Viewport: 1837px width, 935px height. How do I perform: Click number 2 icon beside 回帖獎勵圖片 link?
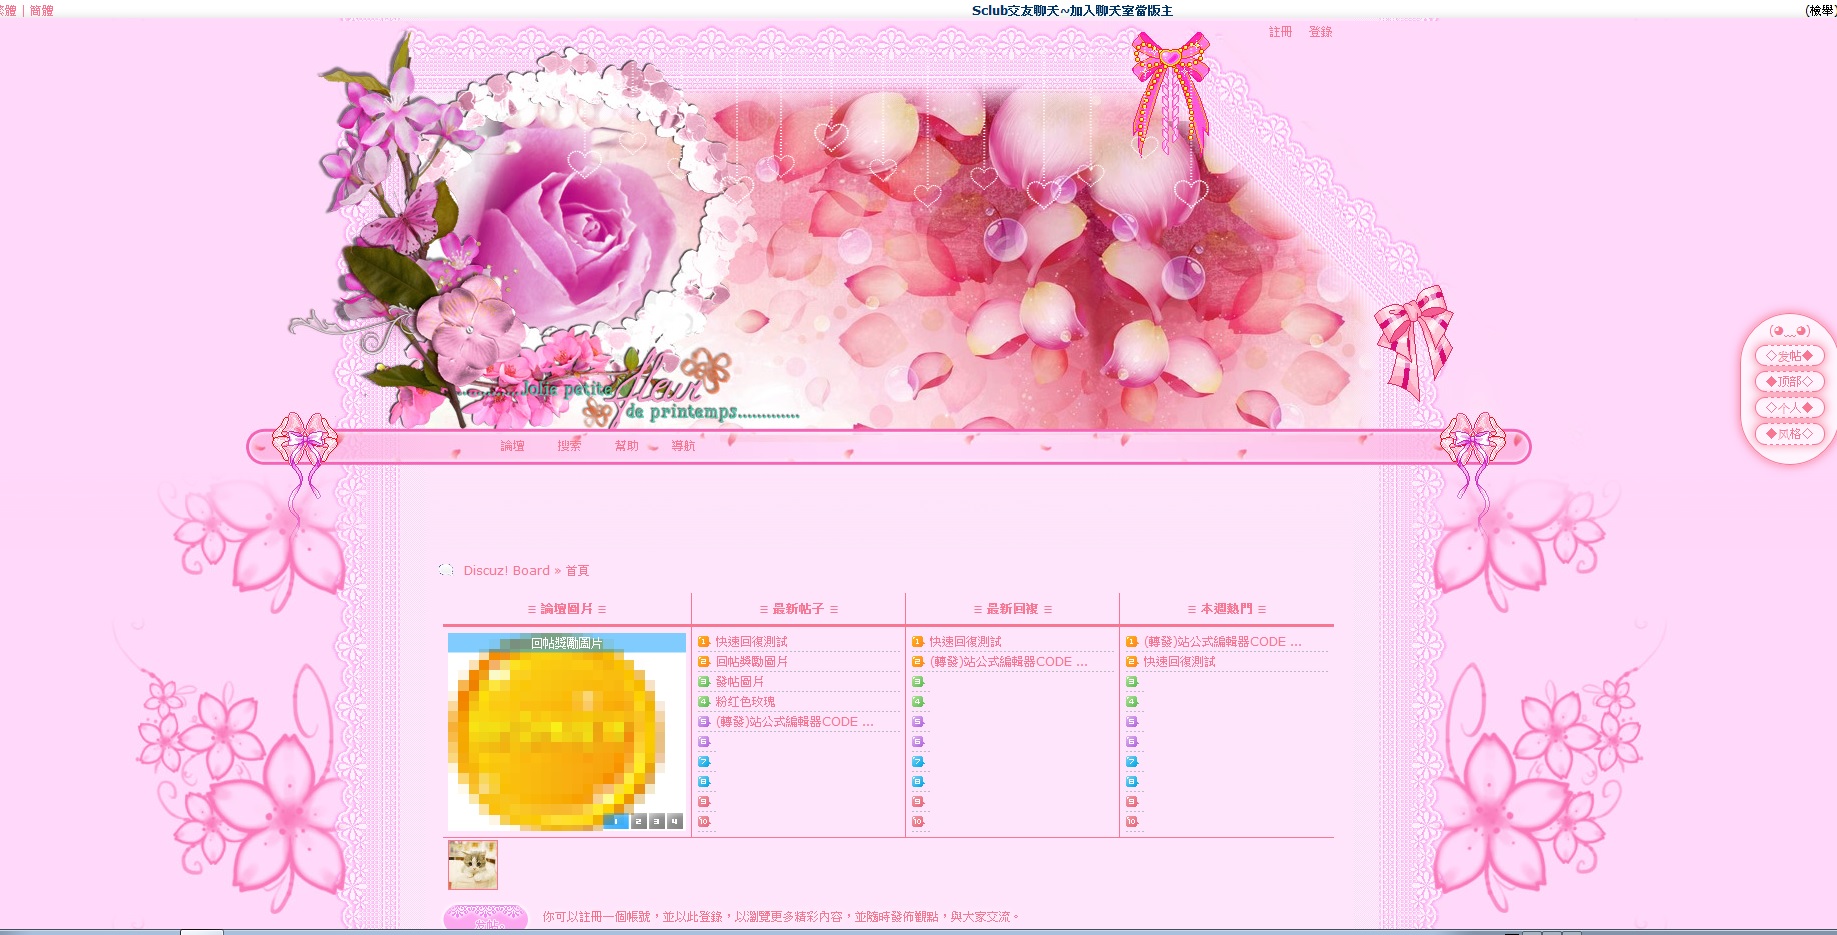(x=704, y=662)
